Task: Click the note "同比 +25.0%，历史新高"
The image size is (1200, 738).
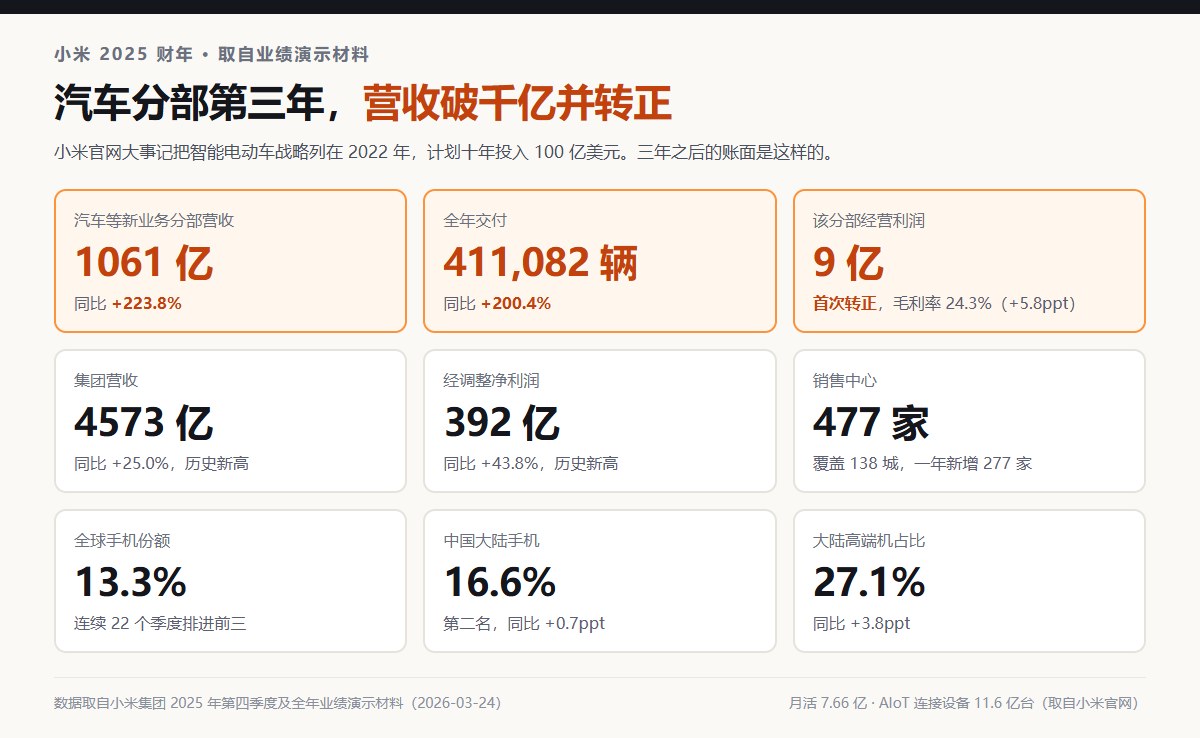Action: (x=161, y=463)
